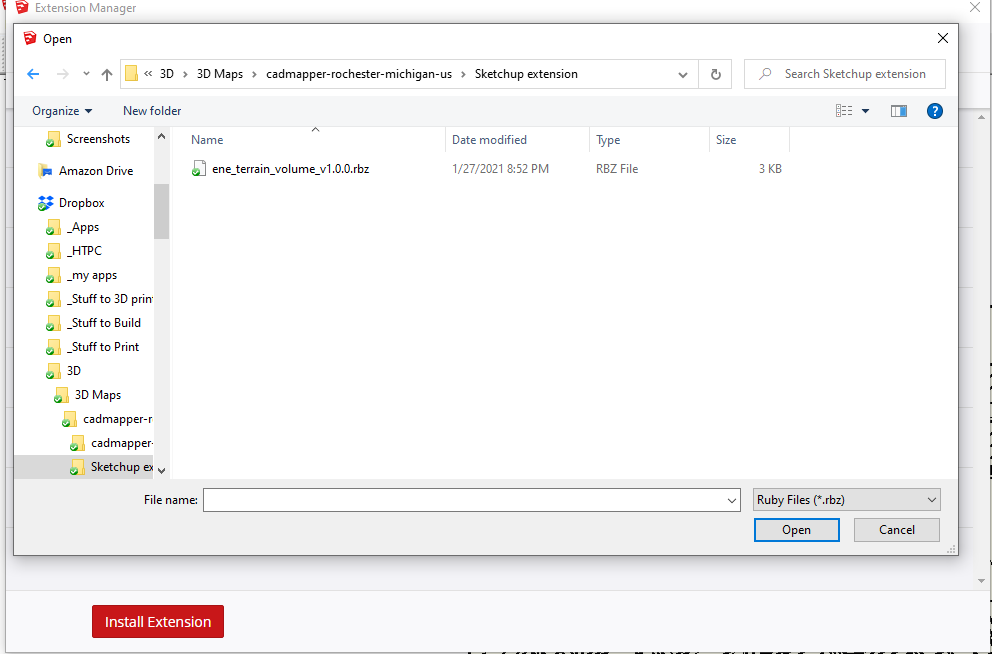Sort files by Date modified column
Screen dimensions: 992x654
click(x=517, y=140)
